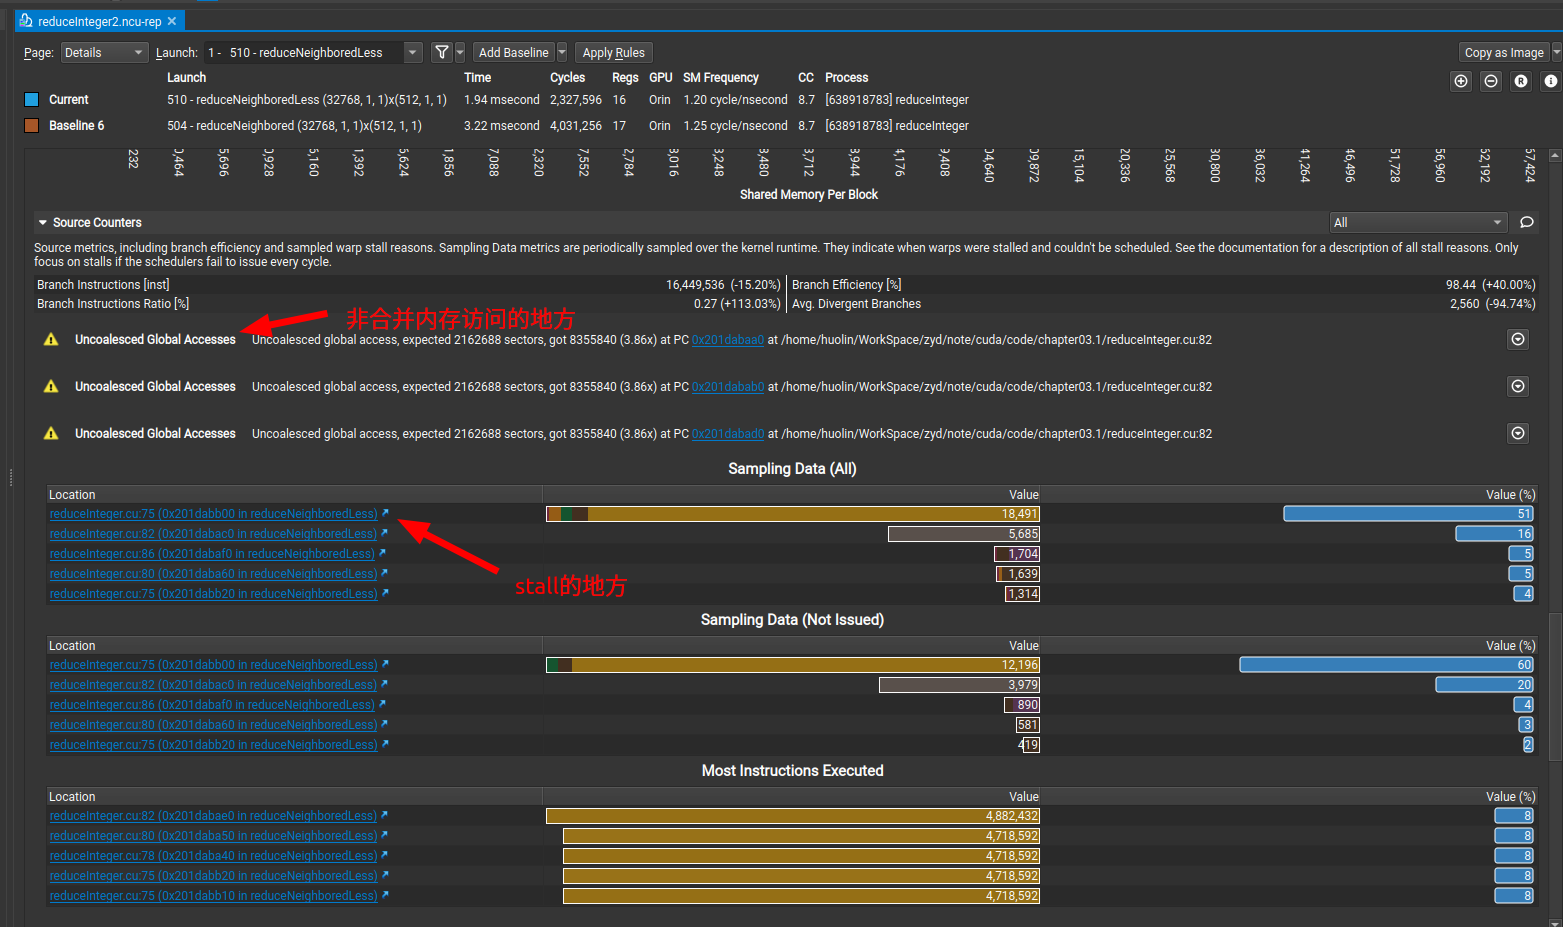Open the Add Baseline dropdown arrow
The height and width of the screenshot is (927, 1563).
562,52
